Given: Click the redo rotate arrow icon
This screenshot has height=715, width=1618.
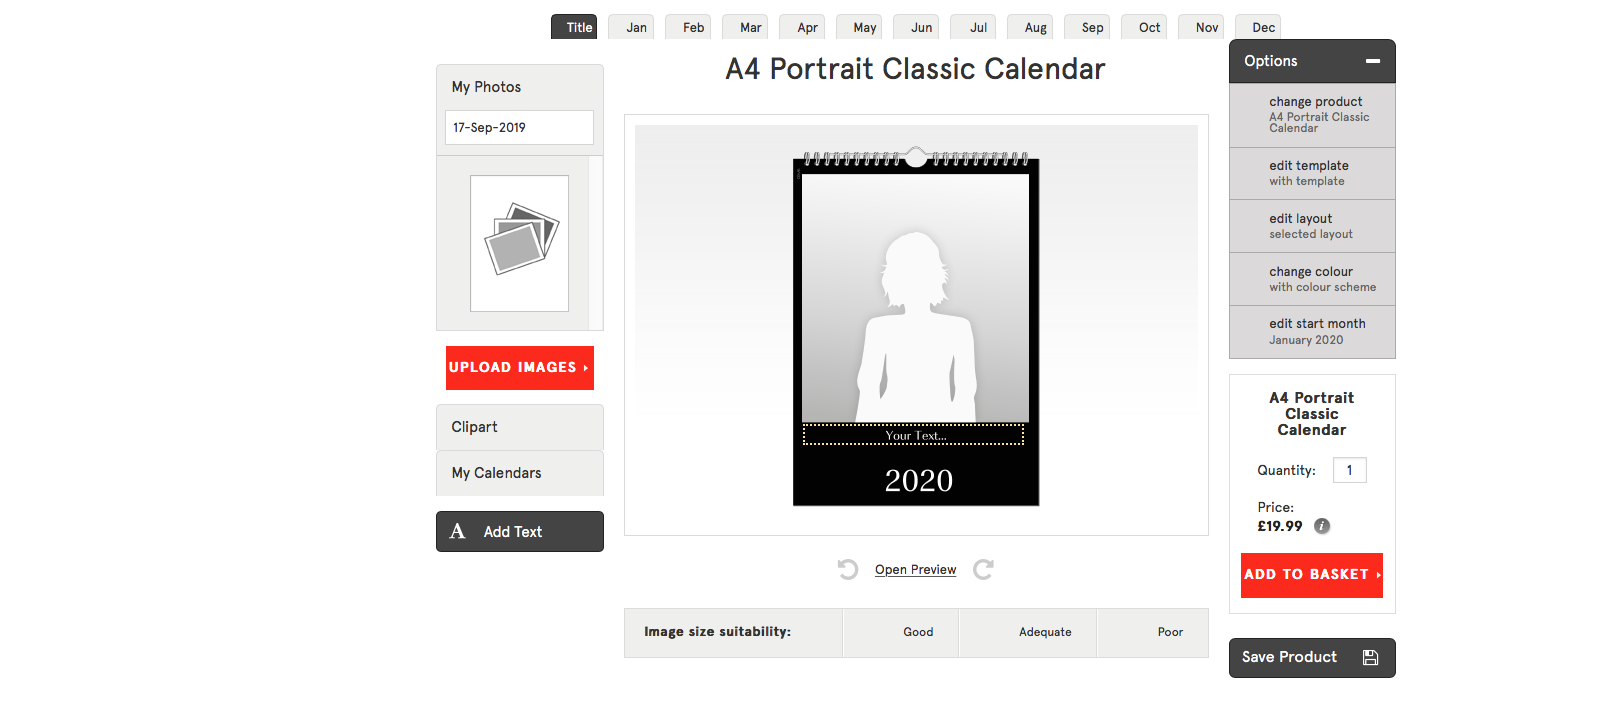Looking at the screenshot, I should point(983,570).
